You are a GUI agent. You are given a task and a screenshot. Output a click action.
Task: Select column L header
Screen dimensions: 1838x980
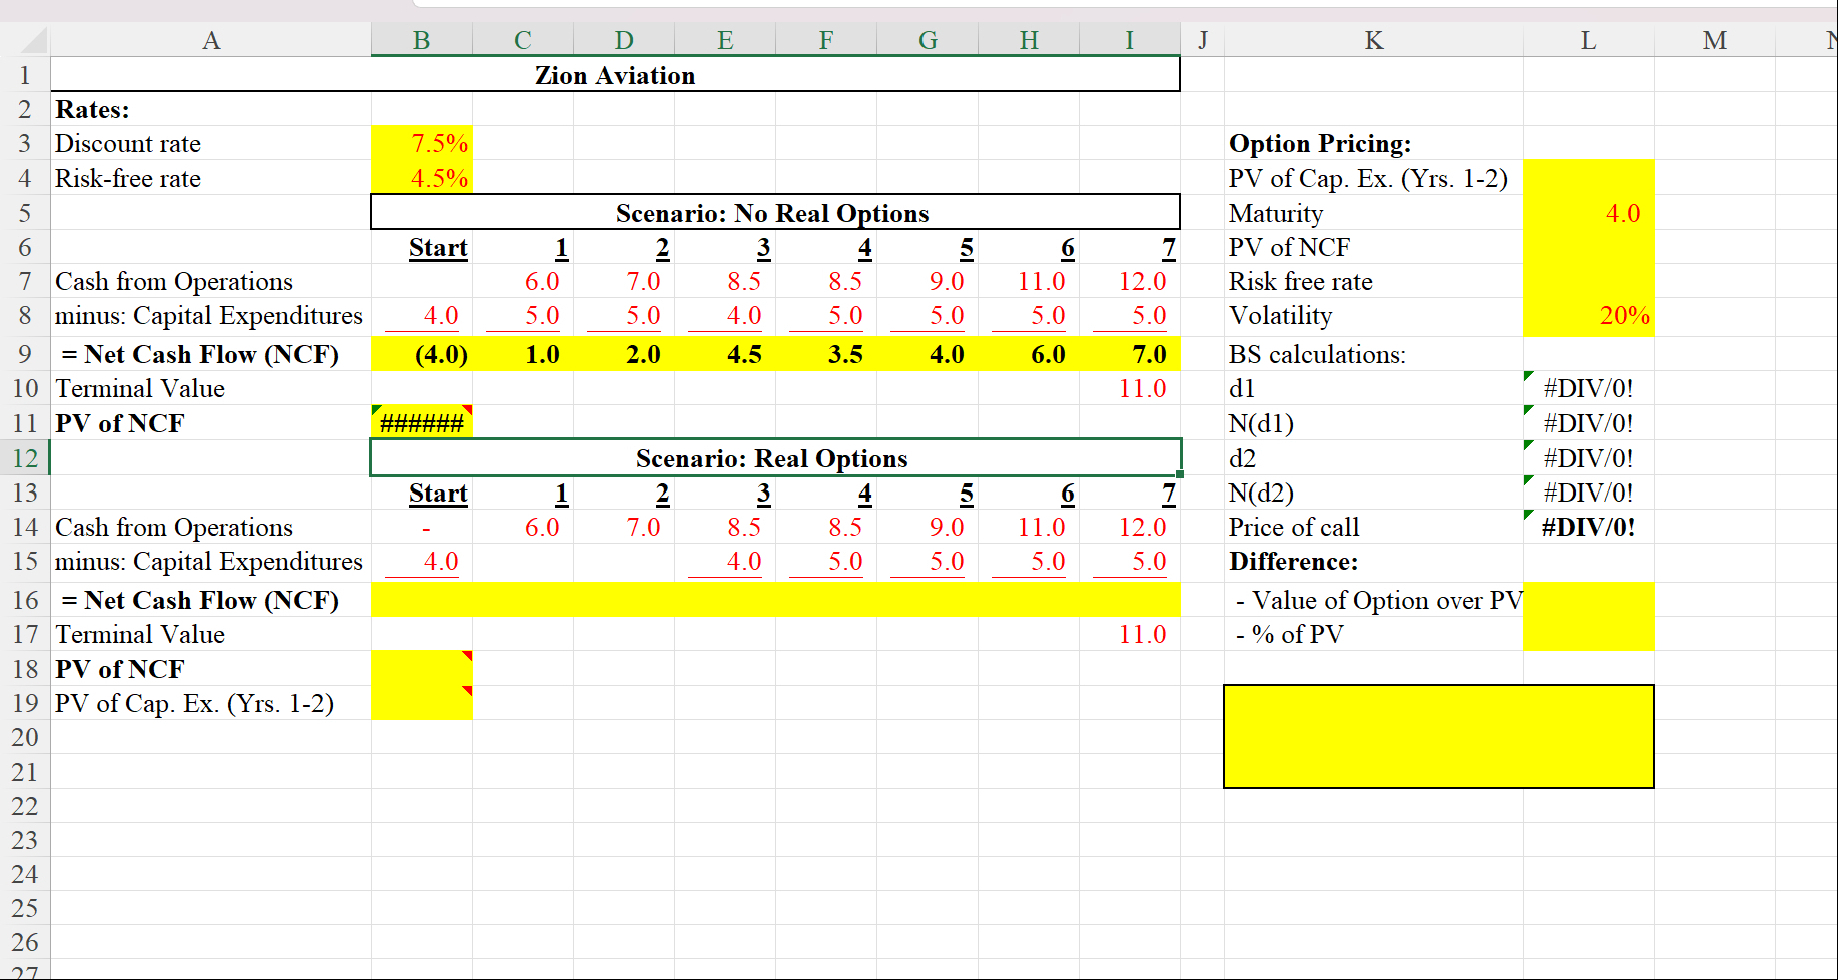tap(1589, 40)
